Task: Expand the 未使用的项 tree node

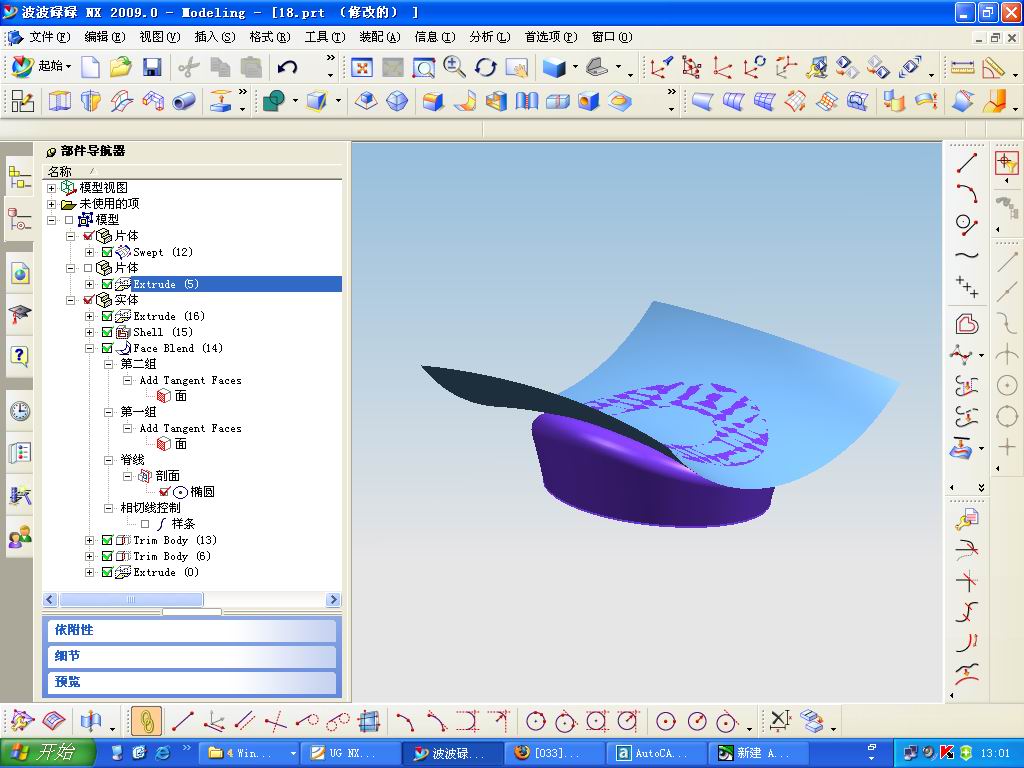Action: [52, 204]
